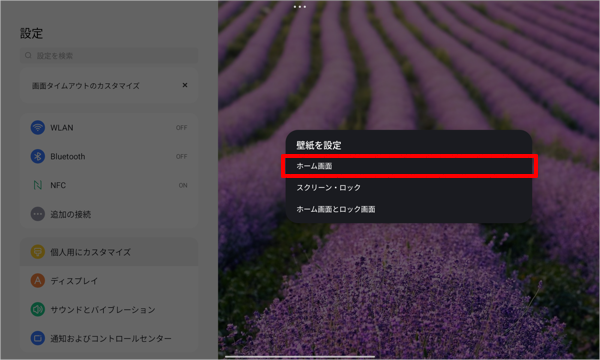The height and width of the screenshot is (360, 600).
Task: Open 追加の接続 settings
Action: pyautogui.click(x=109, y=214)
